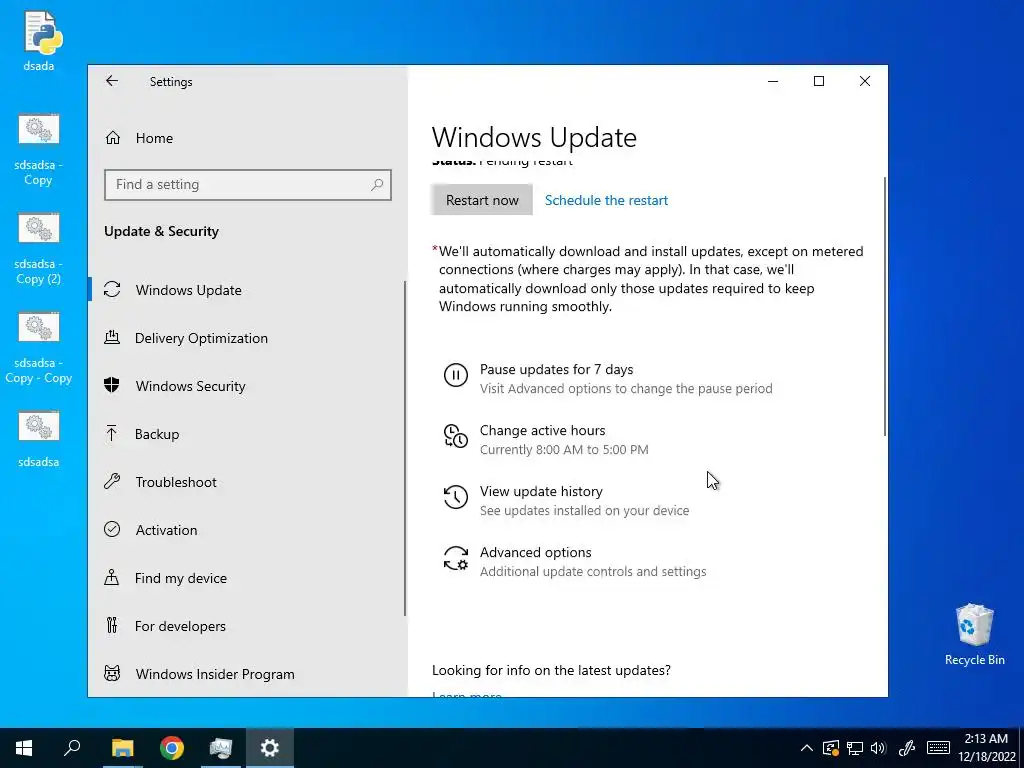Select the Recycle Bin desktop icon
The width and height of the screenshot is (1024, 768).
(x=974, y=635)
